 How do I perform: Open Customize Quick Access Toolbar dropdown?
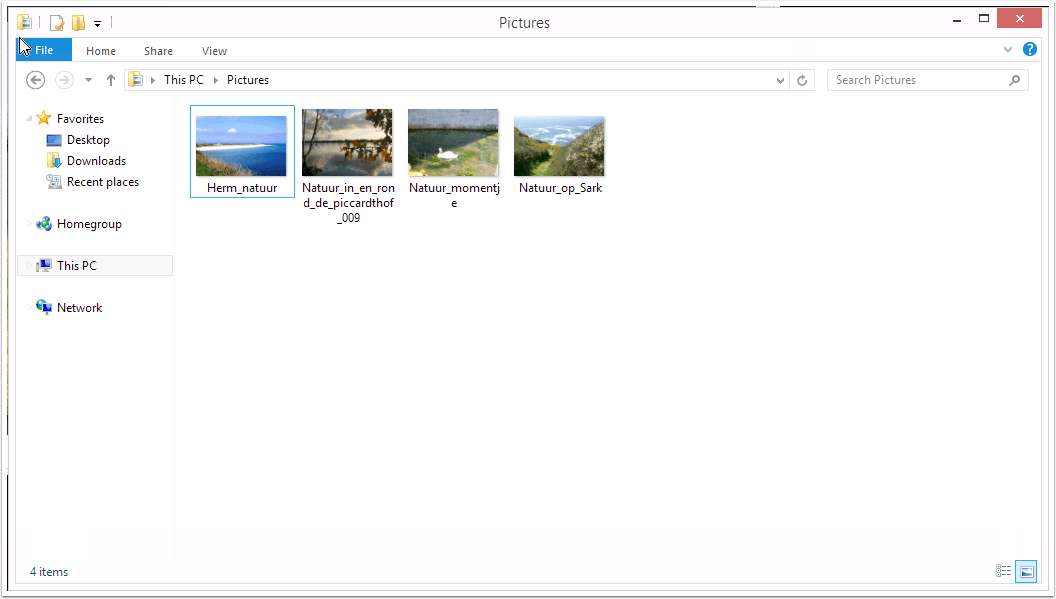98,23
